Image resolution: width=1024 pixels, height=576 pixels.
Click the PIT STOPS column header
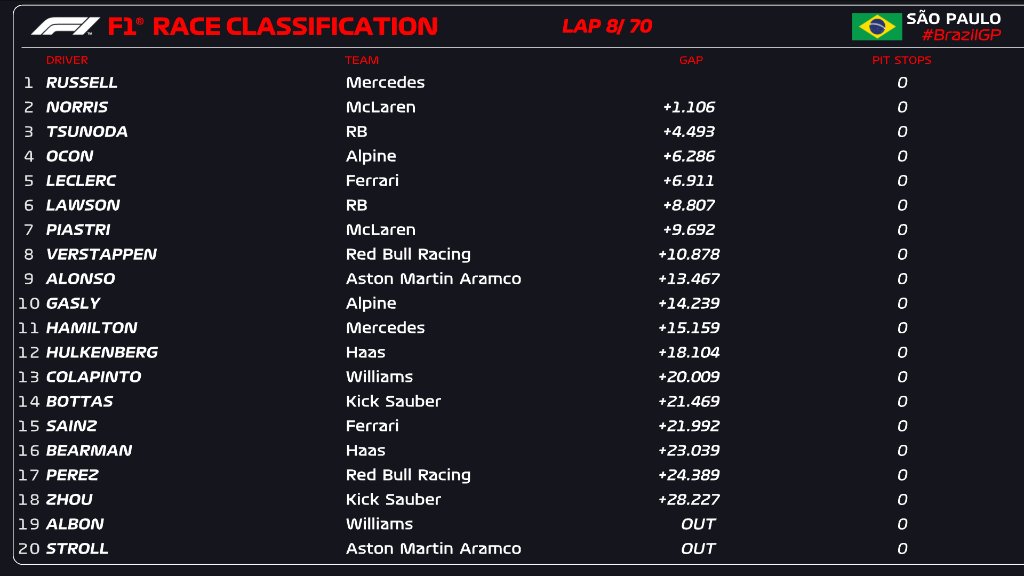coord(901,60)
